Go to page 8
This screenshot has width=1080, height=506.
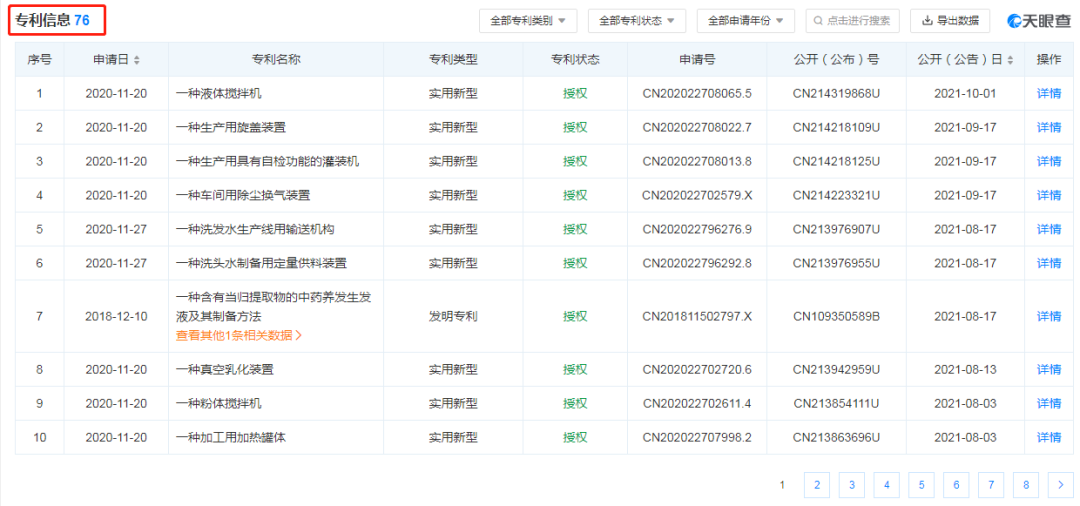pyautogui.click(x=1026, y=485)
